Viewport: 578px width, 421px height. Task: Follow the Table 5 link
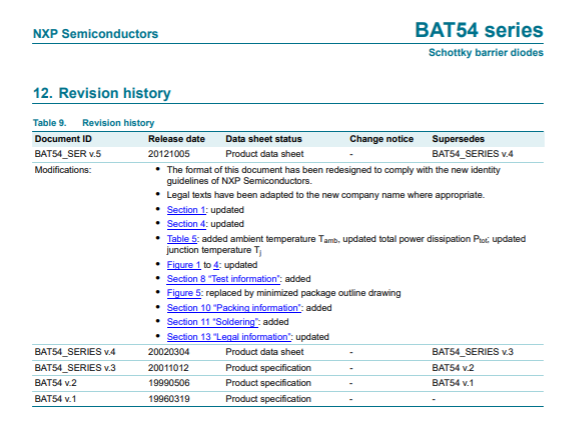pos(182,239)
